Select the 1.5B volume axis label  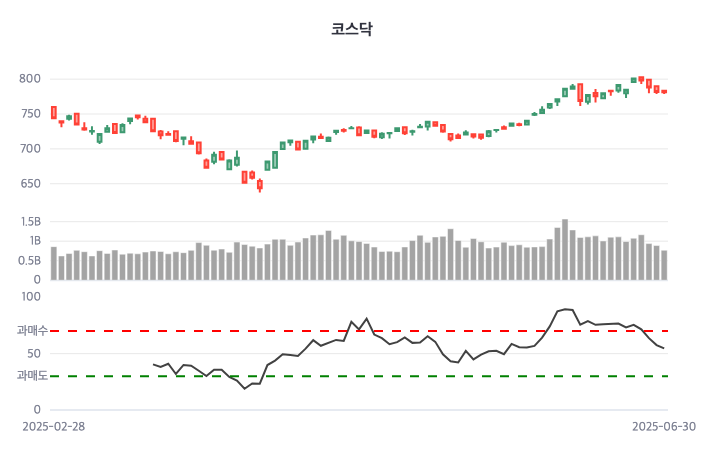click(29, 222)
